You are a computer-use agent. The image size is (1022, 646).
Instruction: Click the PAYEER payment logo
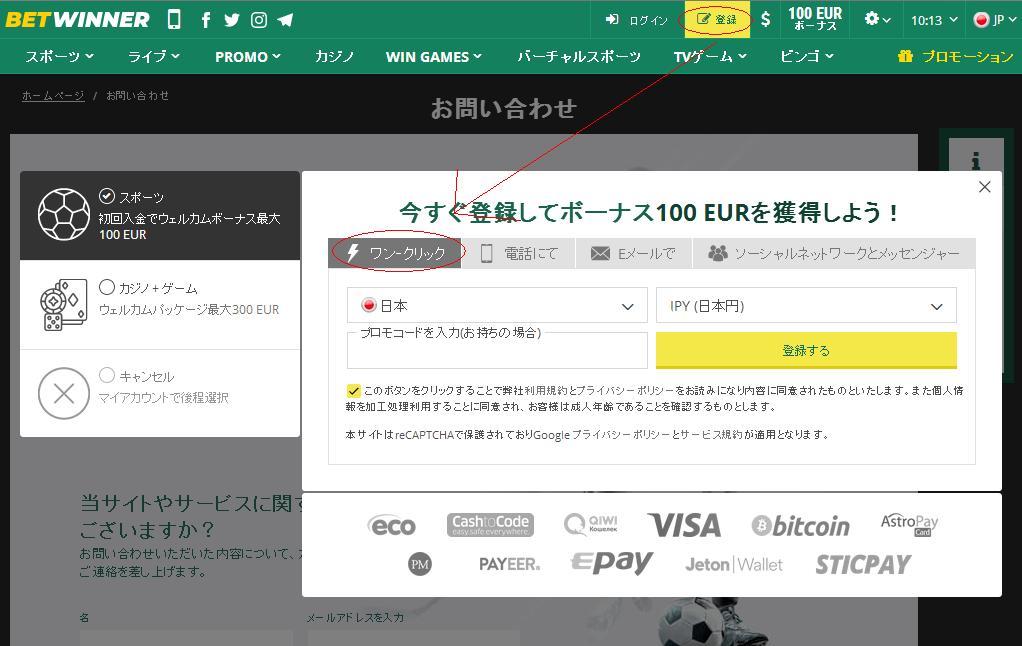click(x=509, y=564)
